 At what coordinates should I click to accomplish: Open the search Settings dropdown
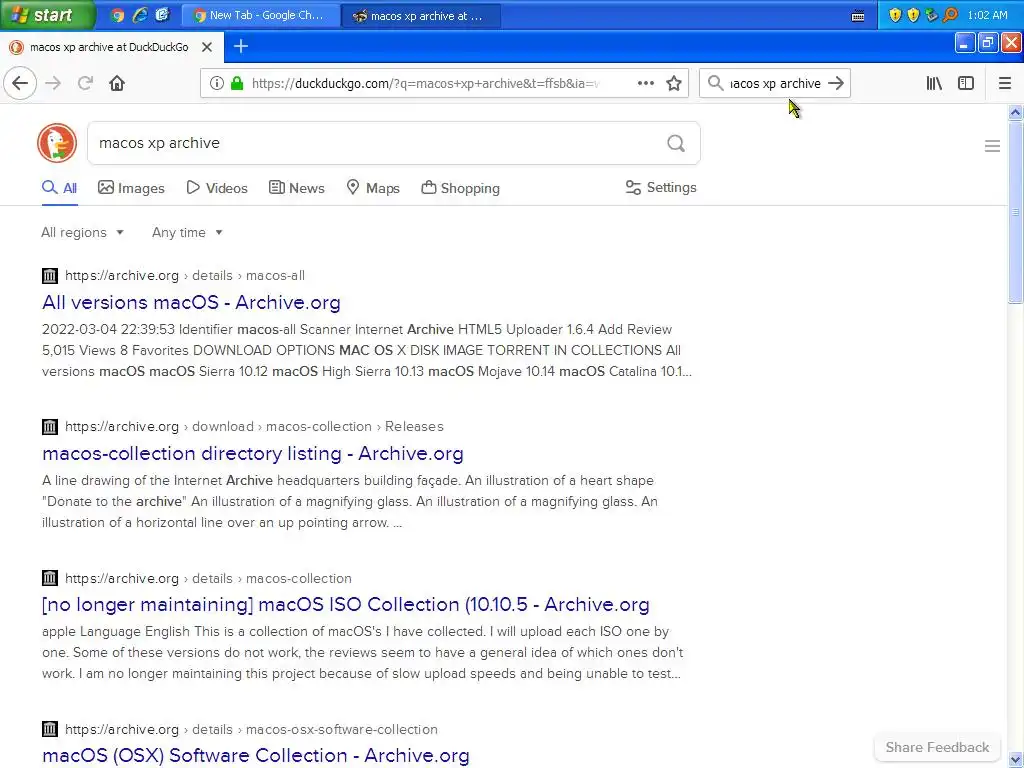[661, 187]
